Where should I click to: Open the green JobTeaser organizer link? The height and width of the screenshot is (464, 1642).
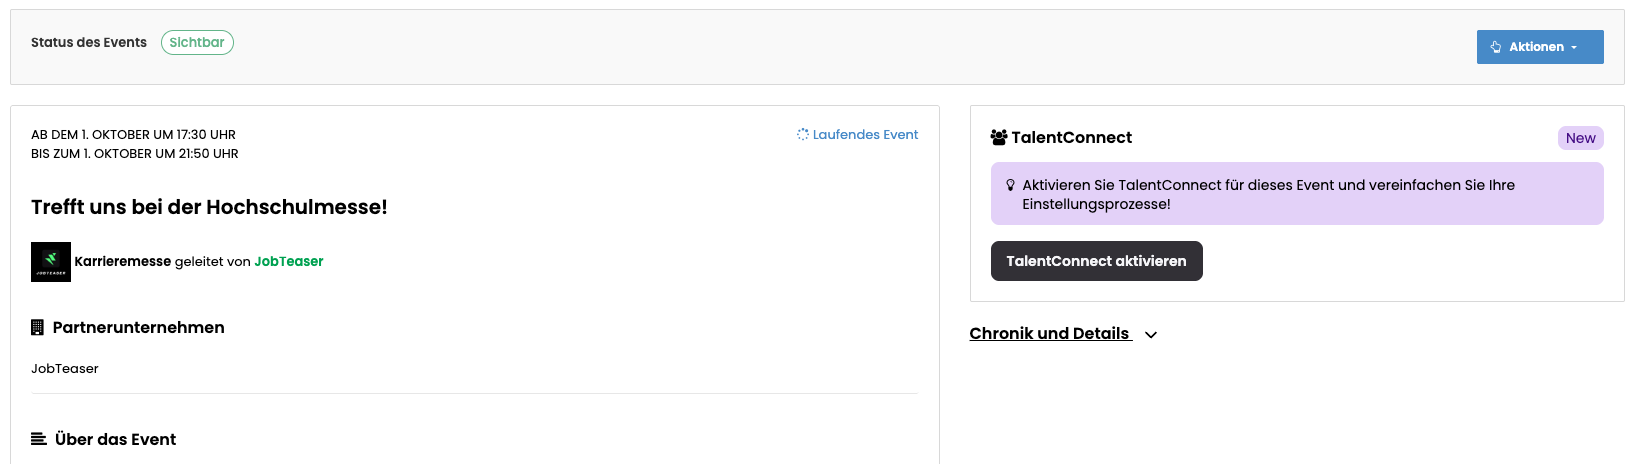point(288,261)
